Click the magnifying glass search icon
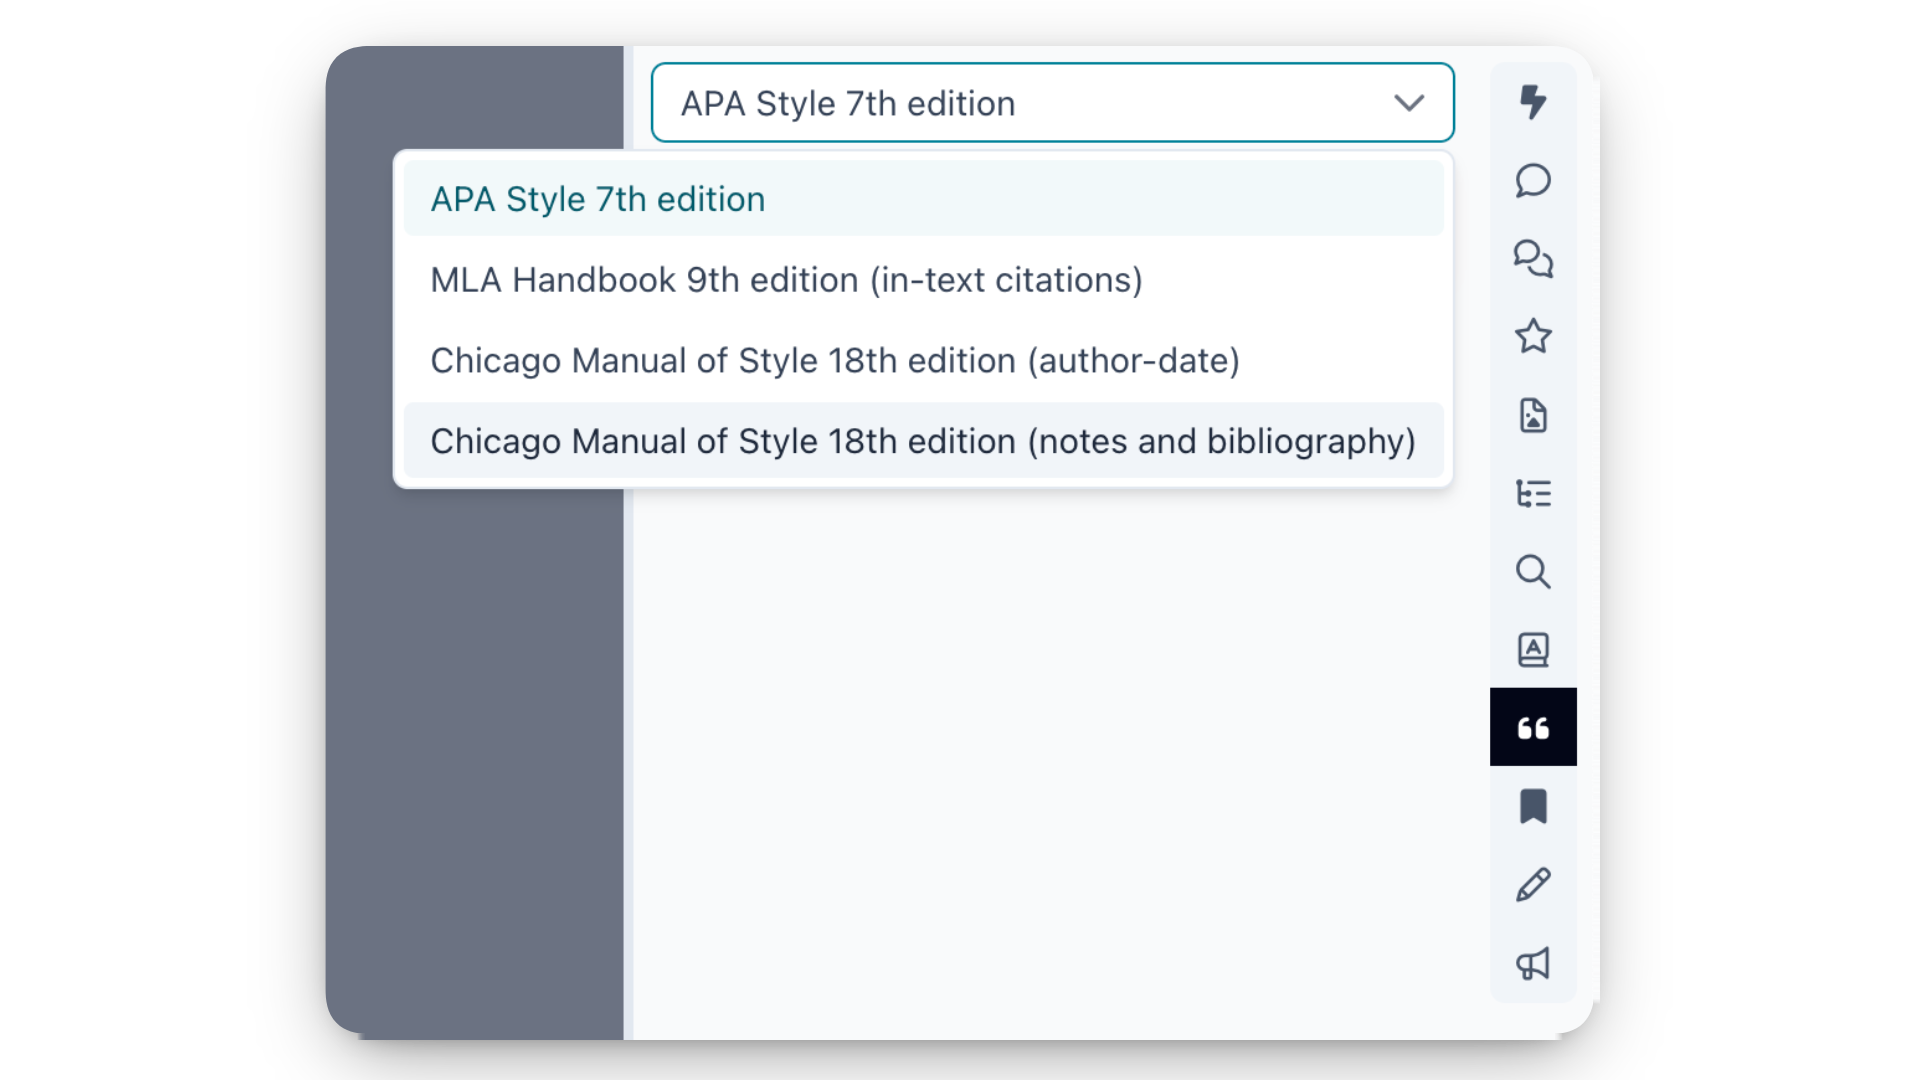Image resolution: width=1920 pixels, height=1080 pixels. (1533, 571)
